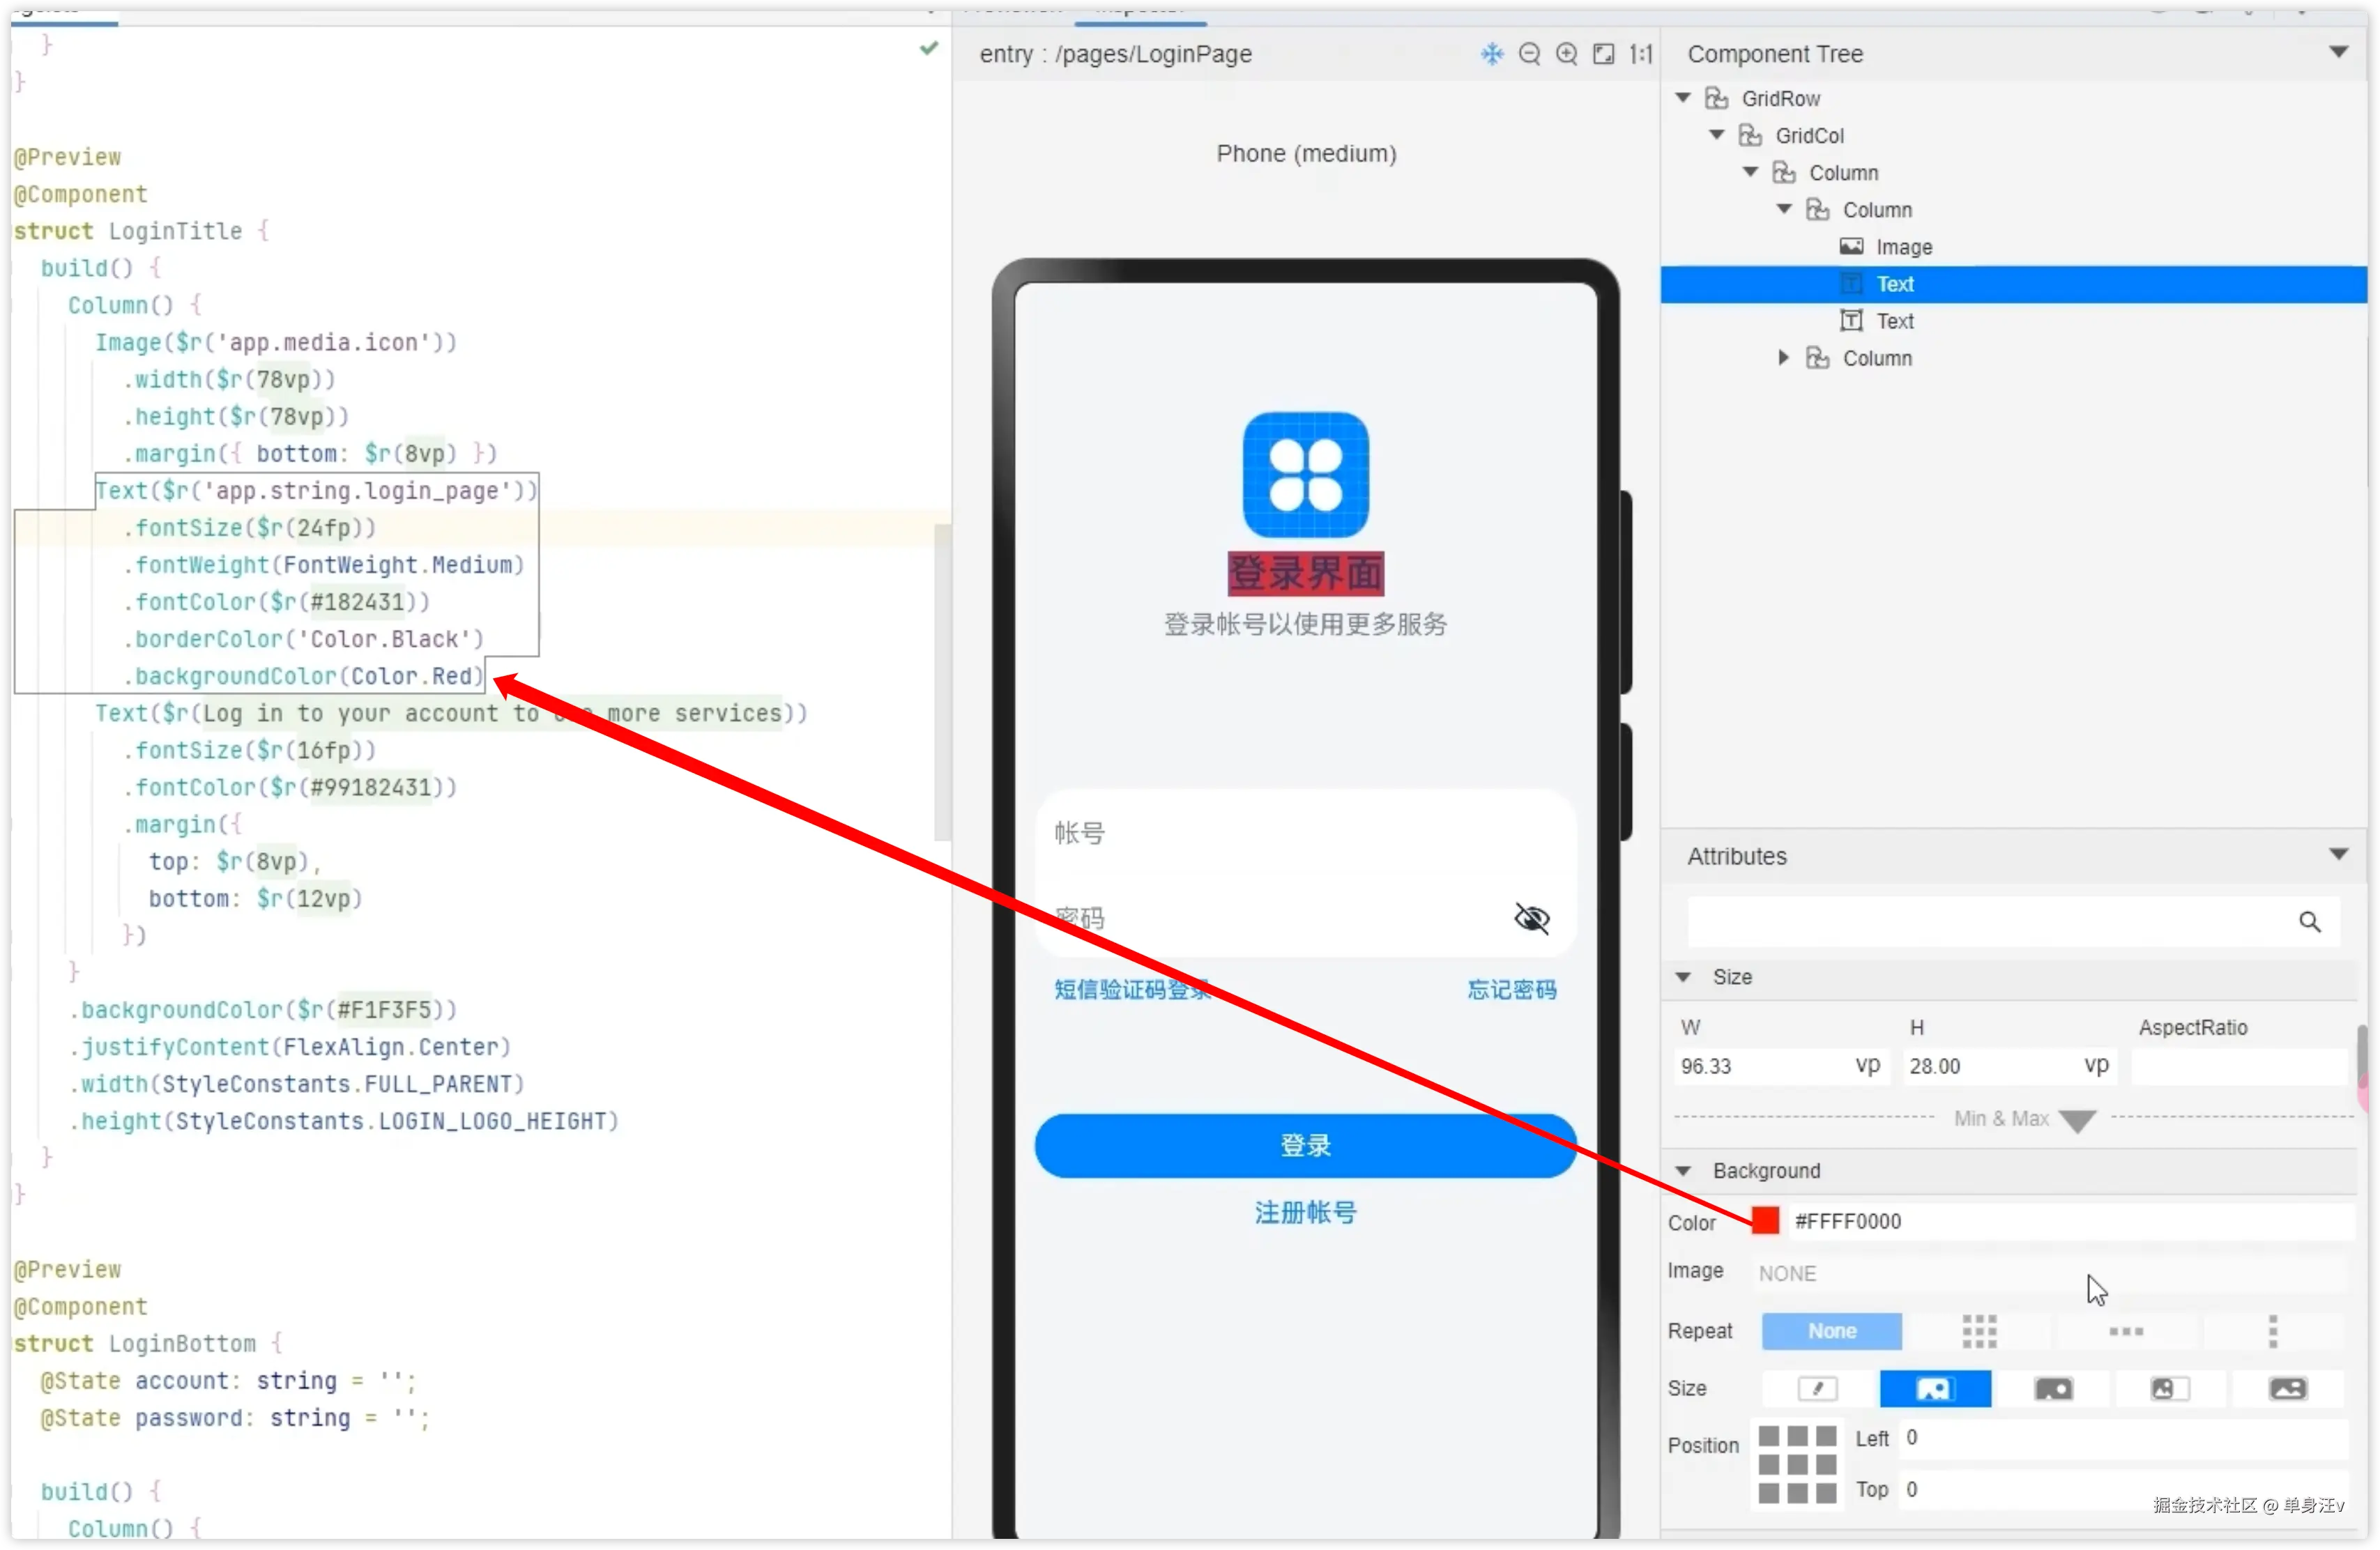The image size is (2380, 1550).
Task: Select the None background repeat option
Action: click(1831, 1331)
